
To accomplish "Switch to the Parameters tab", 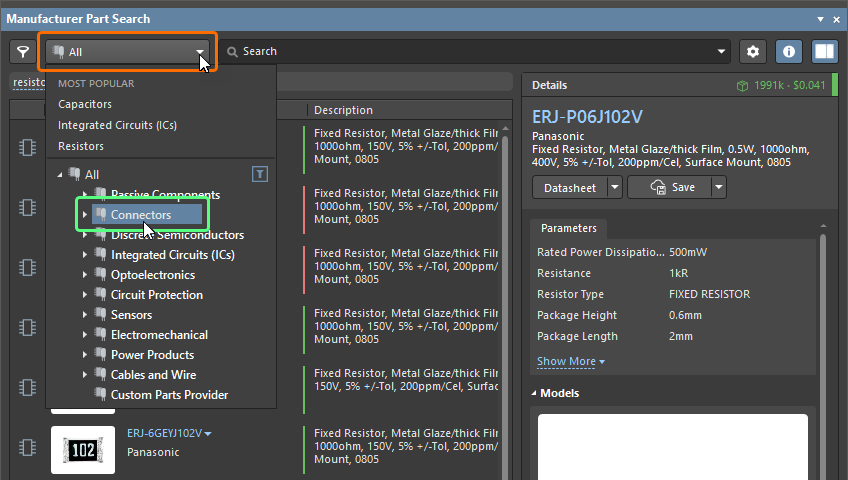I will point(568,228).
